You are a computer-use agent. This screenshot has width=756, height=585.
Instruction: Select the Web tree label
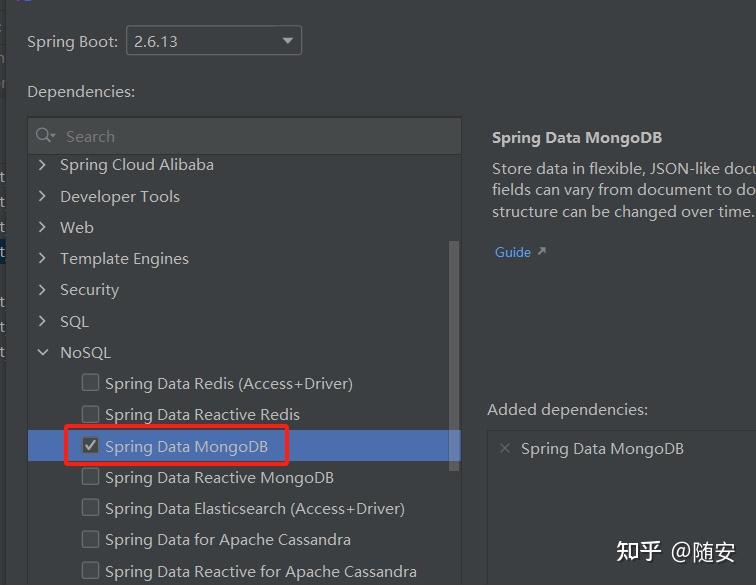point(77,228)
